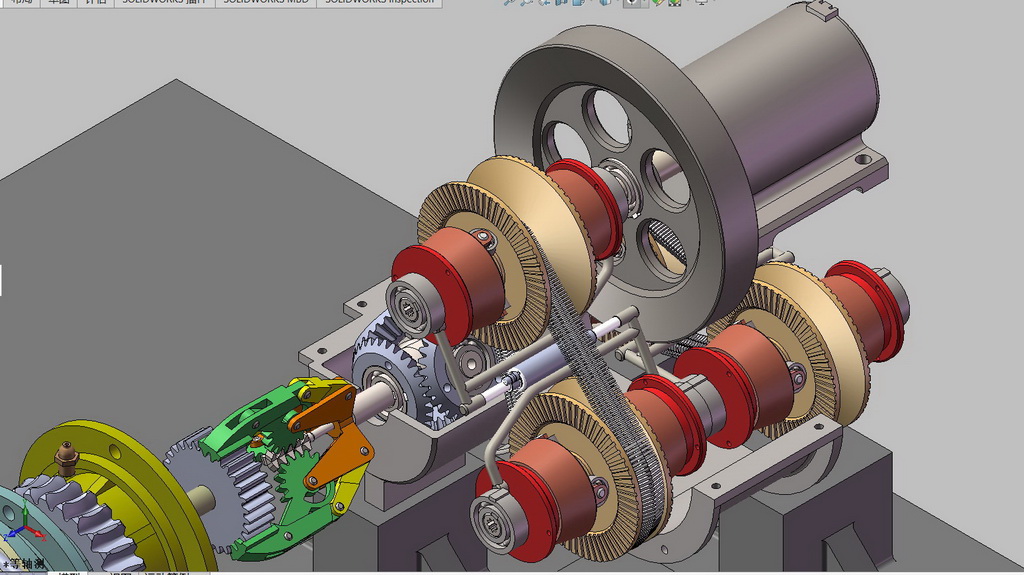Click the Previous View icon
Viewport: 1024px width, 575px height.
click(x=543, y=2)
